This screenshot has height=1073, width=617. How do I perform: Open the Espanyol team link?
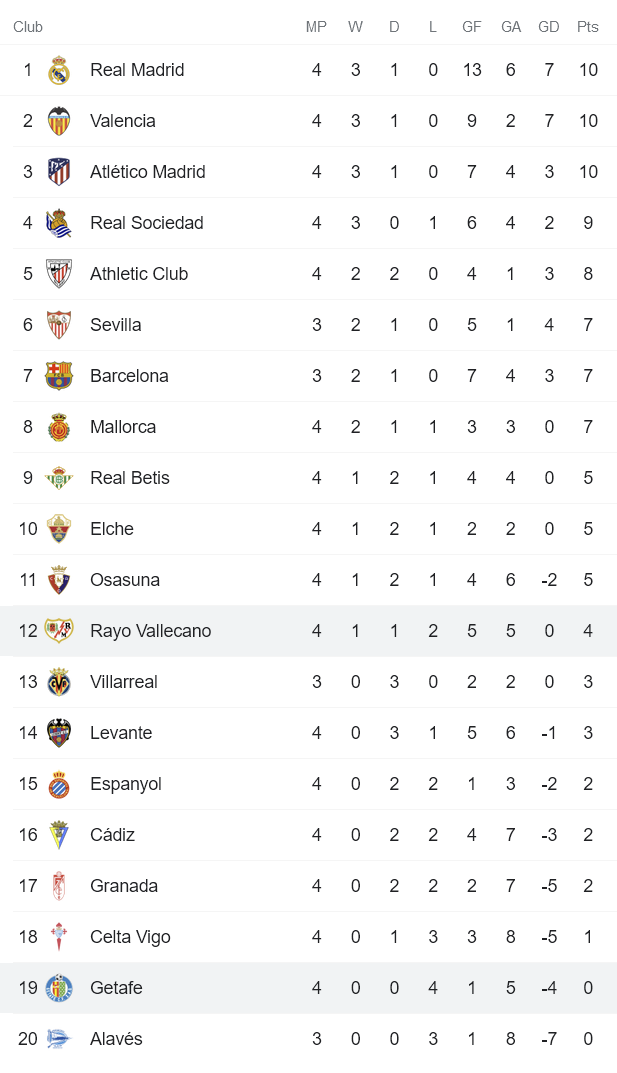click(125, 784)
